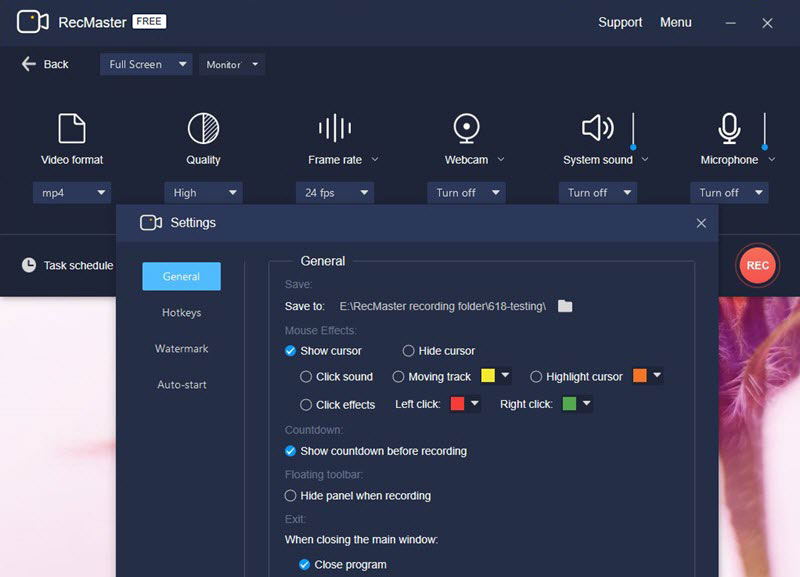Click the Back arrow icon
800x577 pixels.
29,64
